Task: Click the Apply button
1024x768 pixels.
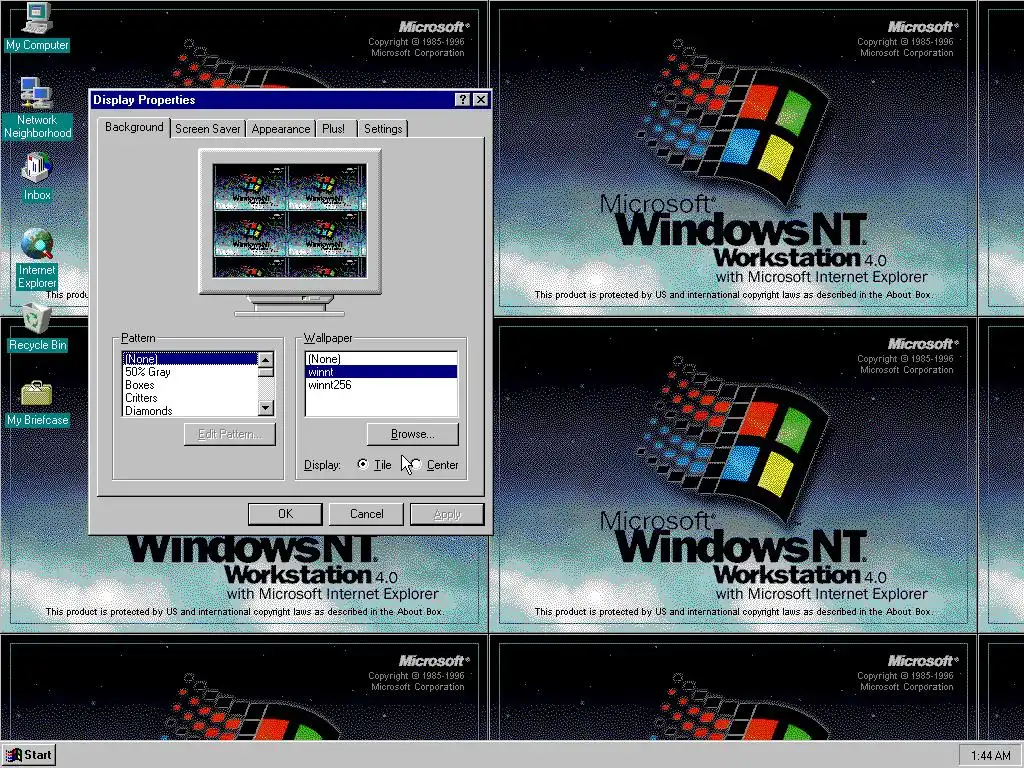Action: (x=447, y=514)
